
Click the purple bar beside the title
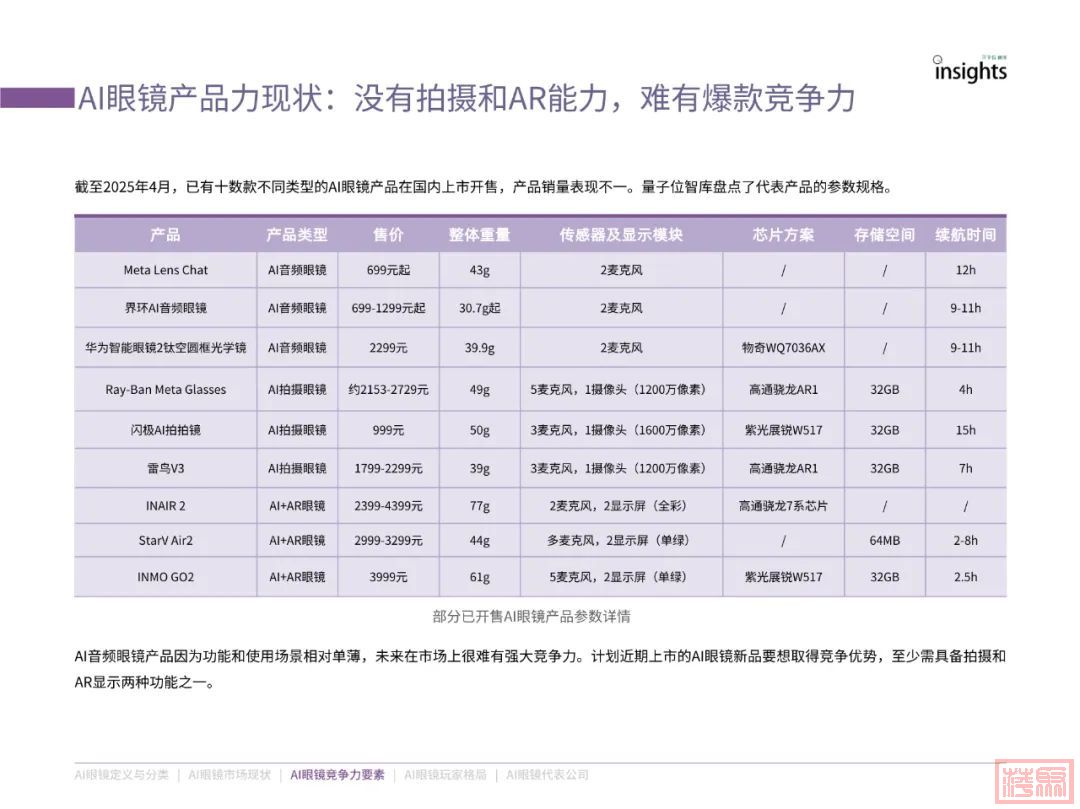tap(37, 98)
